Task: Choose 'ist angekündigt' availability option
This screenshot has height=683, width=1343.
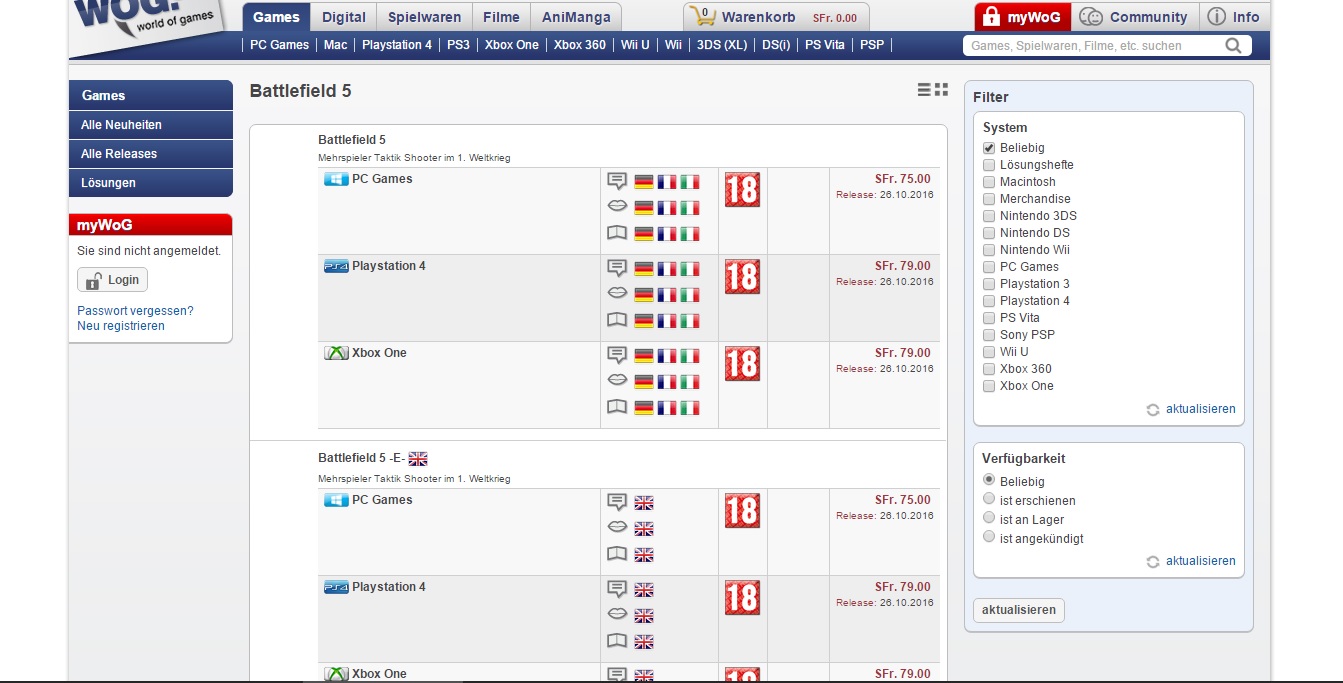Action: click(989, 537)
